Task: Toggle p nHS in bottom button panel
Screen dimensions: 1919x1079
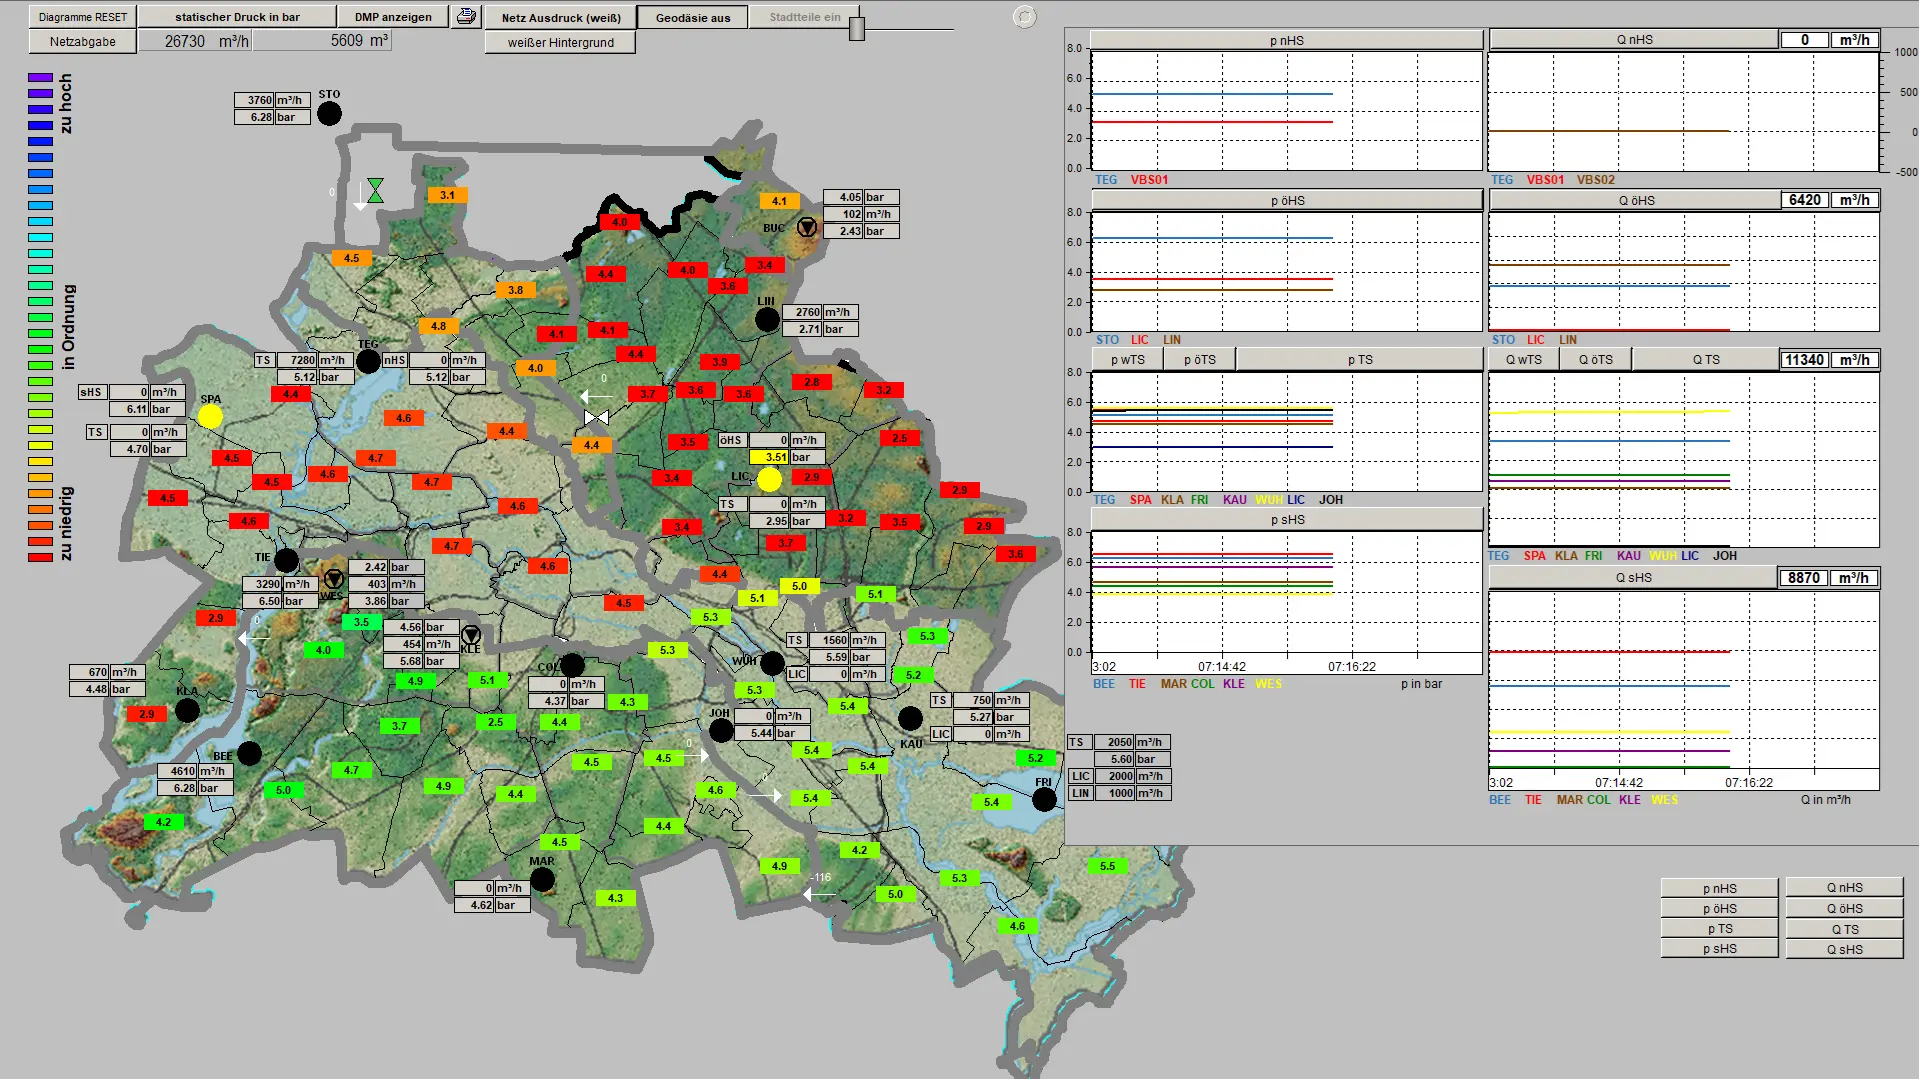Action: point(1720,888)
